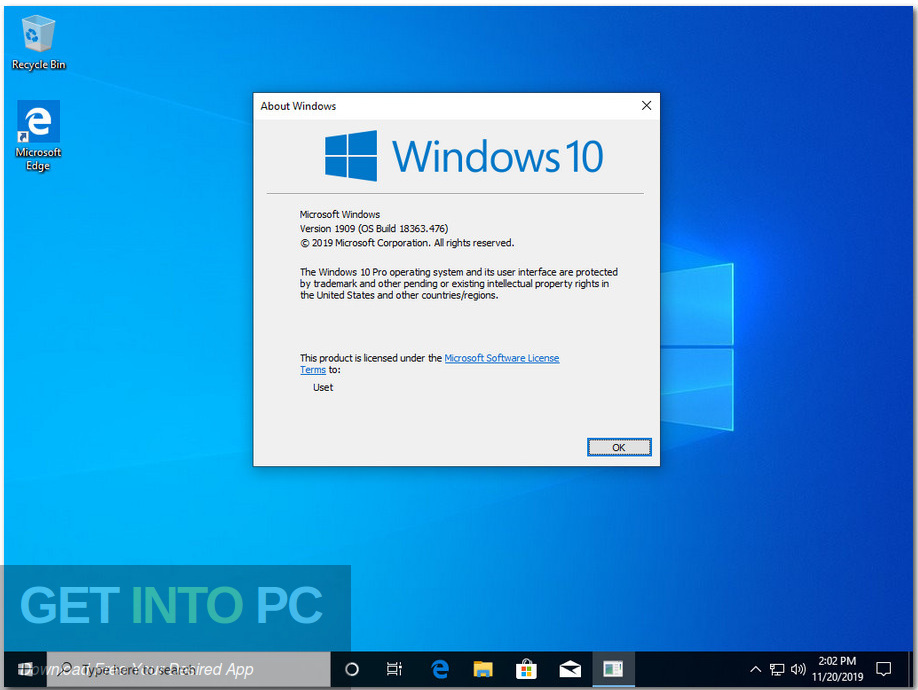Open the Recycle Bin desktop icon
The height and width of the screenshot is (690, 918).
click(39, 43)
